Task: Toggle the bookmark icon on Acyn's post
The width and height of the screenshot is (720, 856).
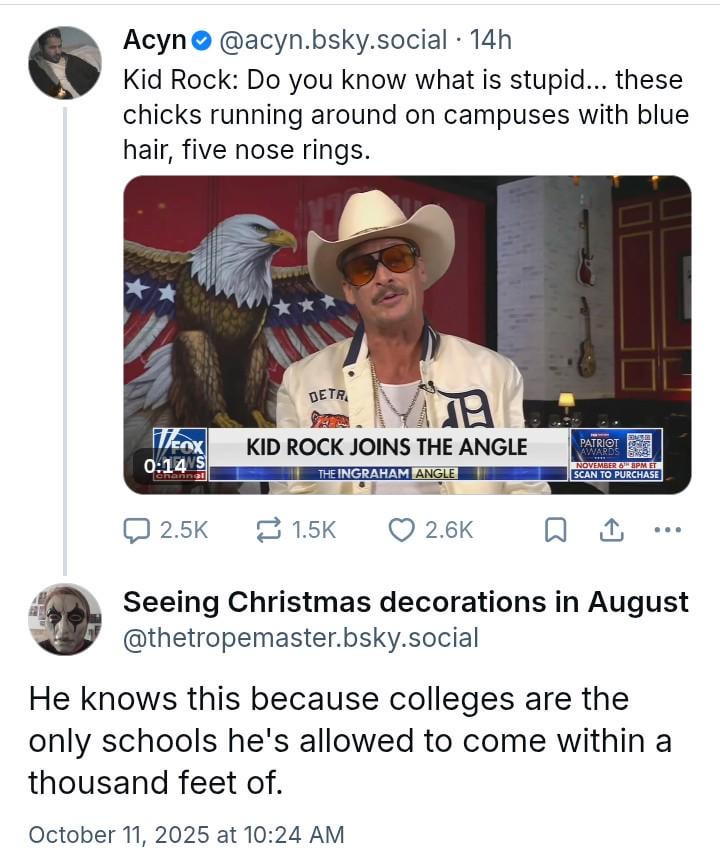Action: (x=555, y=531)
